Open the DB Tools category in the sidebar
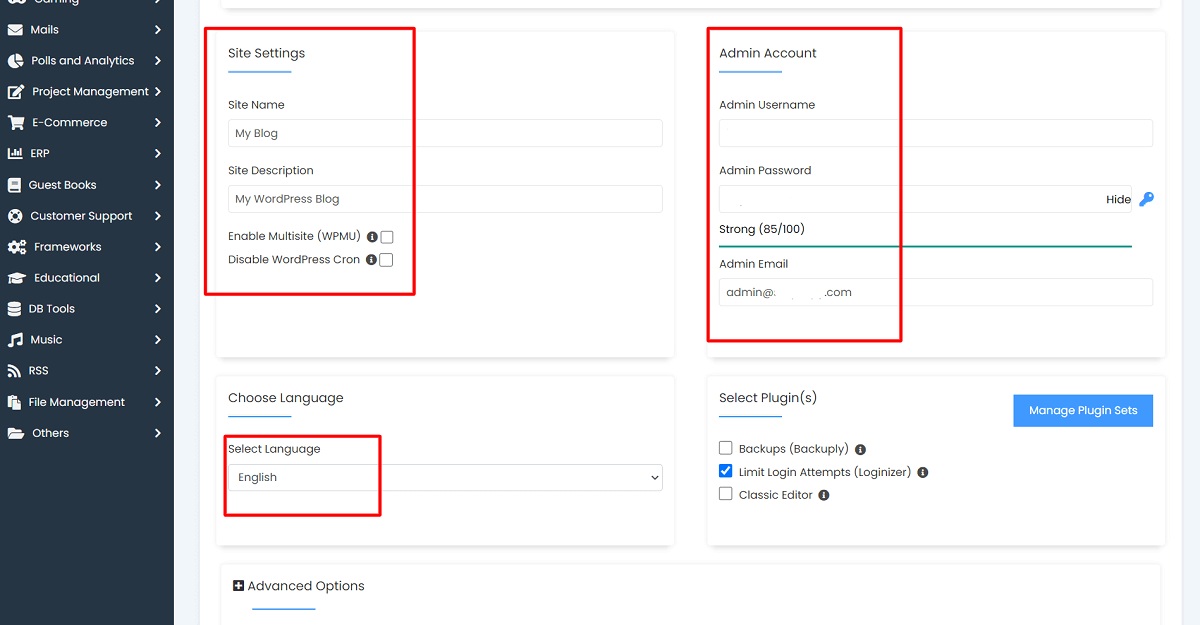The height and width of the screenshot is (625, 1200). [87, 308]
